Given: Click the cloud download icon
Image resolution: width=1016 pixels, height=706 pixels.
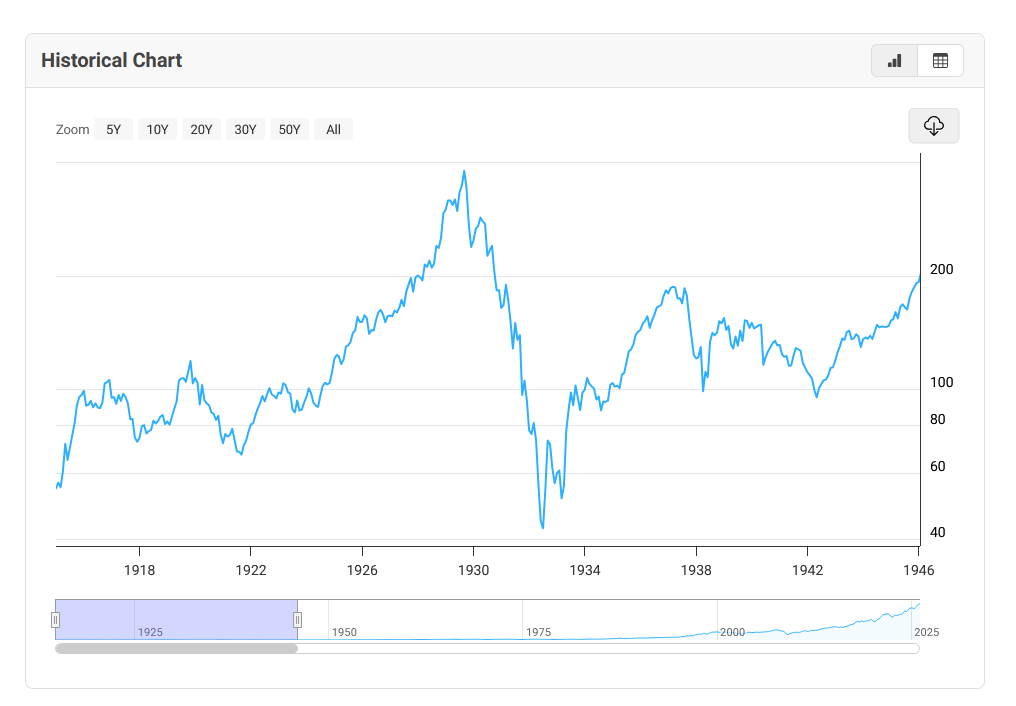Looking at the screenshot, I should coord(933,126).
